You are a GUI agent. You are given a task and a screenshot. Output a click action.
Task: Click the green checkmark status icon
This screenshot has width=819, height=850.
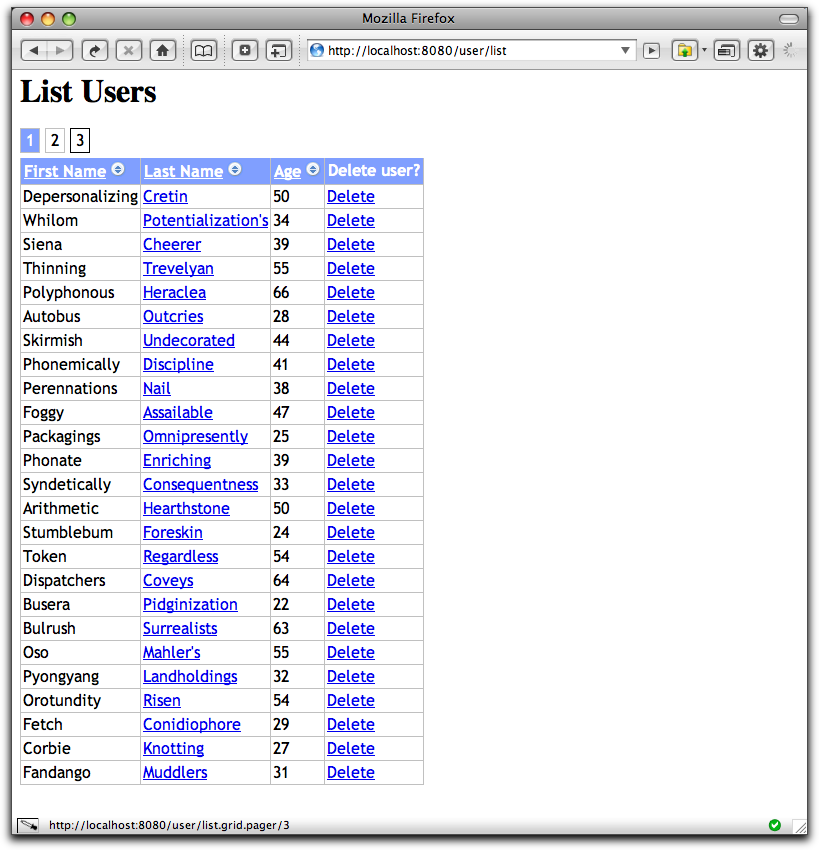click(774, 825)
